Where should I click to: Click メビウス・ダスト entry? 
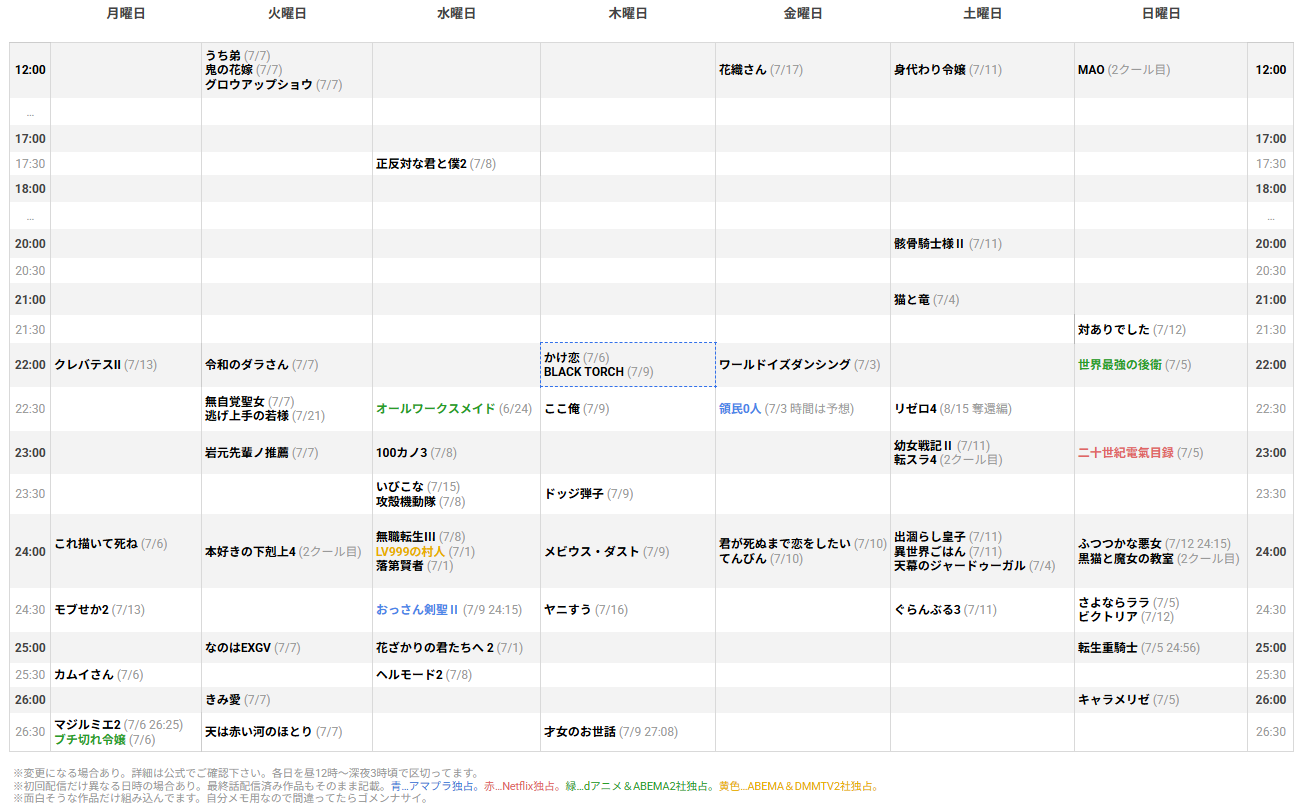click(592, 552)
